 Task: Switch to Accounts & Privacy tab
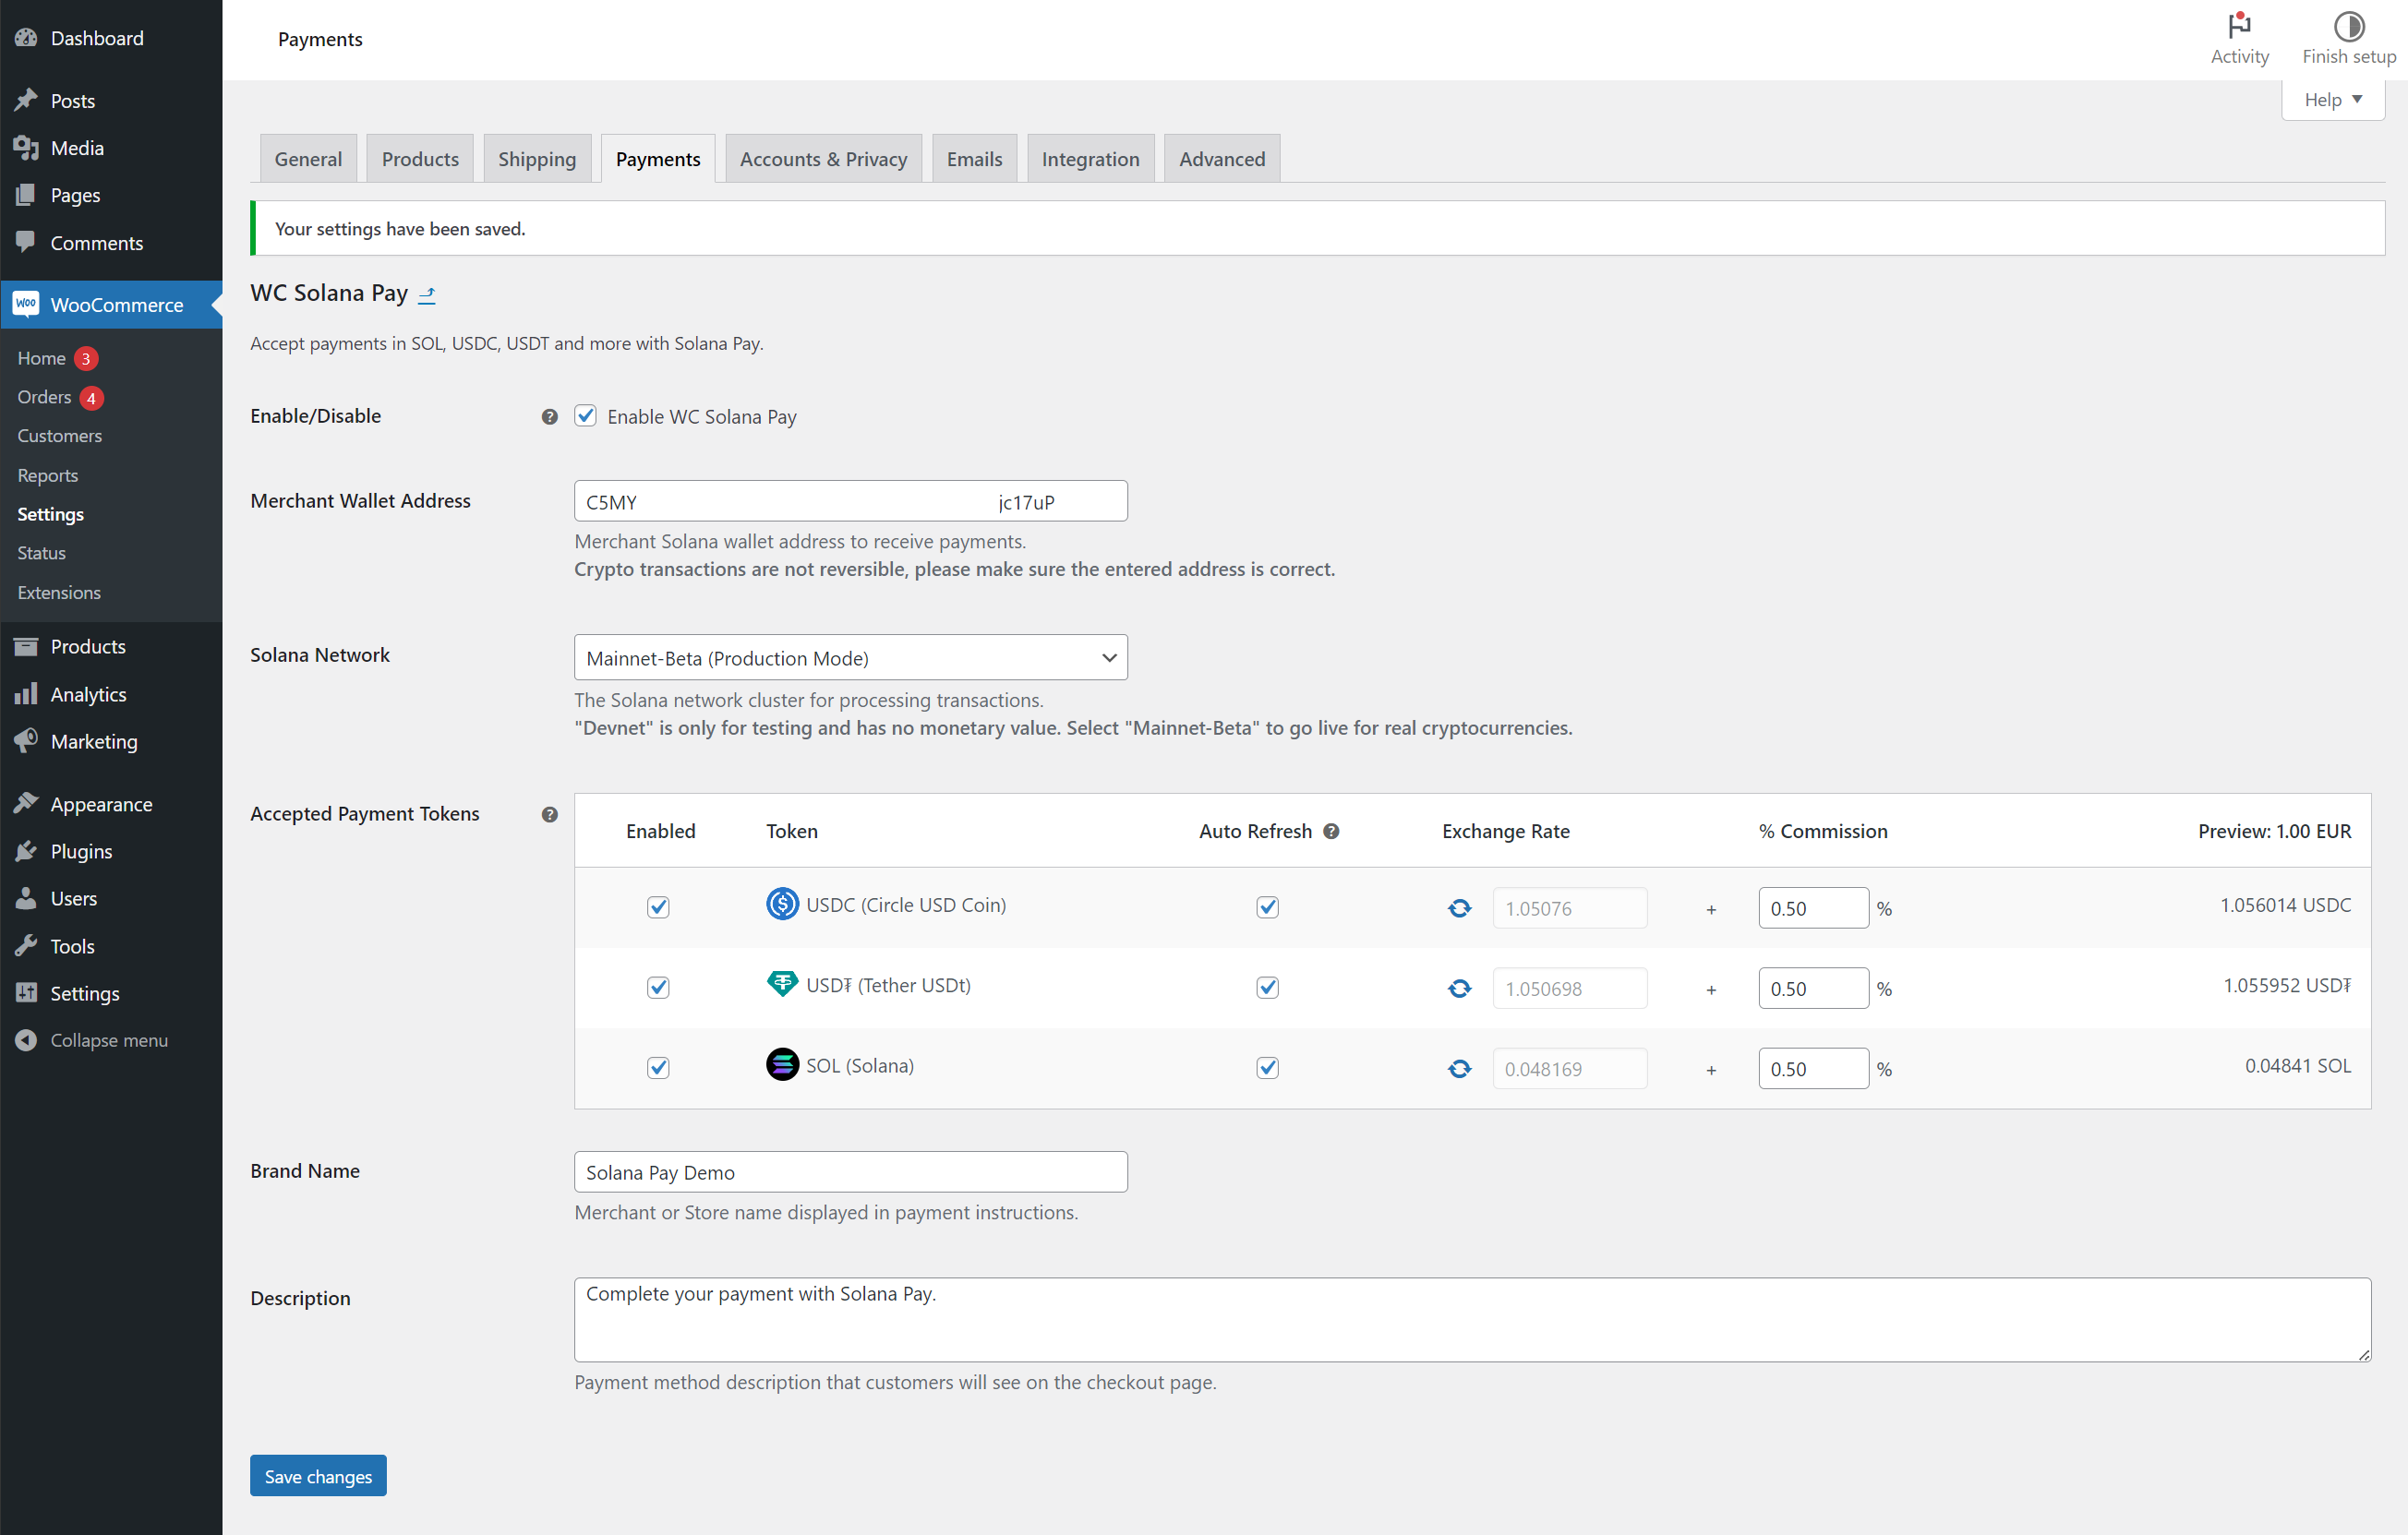(823, 158)
